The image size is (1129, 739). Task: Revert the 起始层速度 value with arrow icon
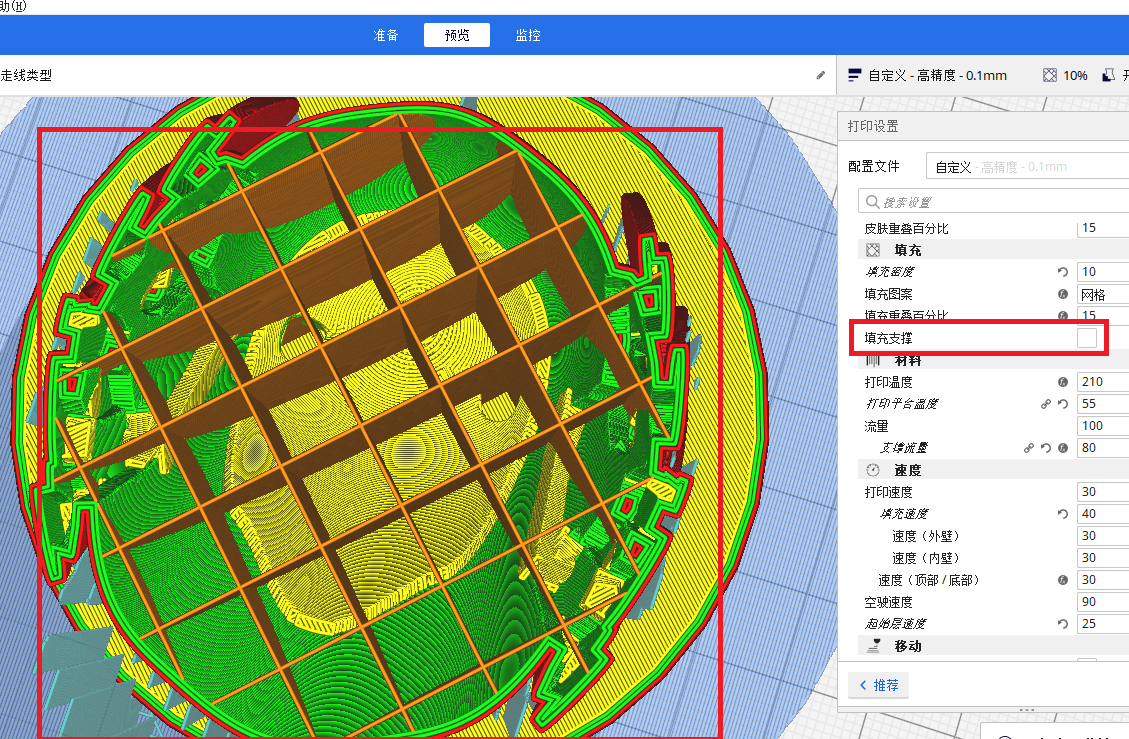click(1063, 624)
